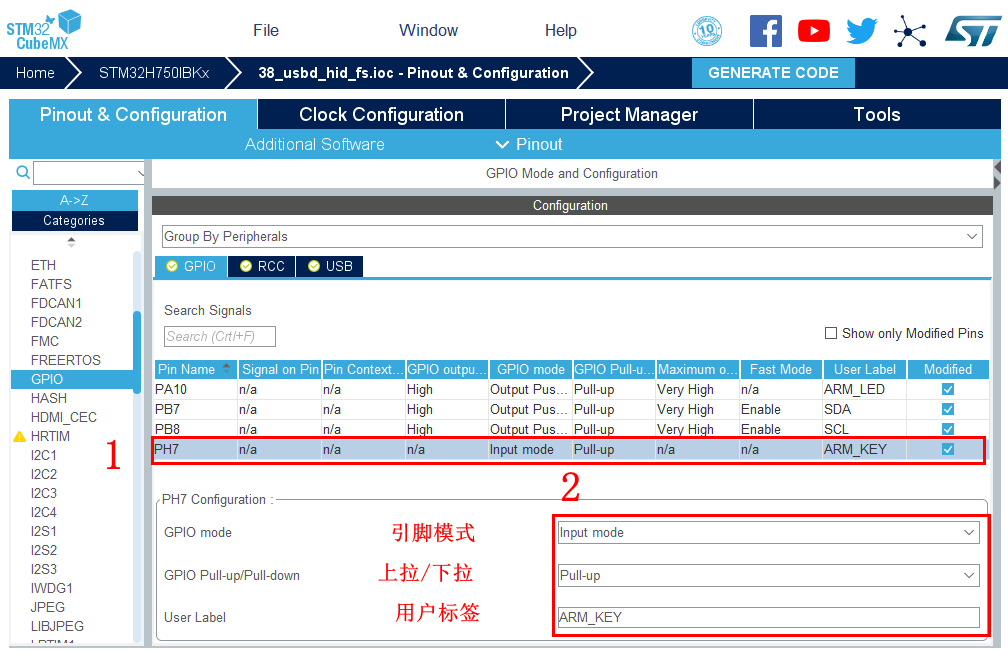Screen dimensions: 1008x652
Task: Enable Show only Modified Pins checkbox
Action: coord(831,333)
